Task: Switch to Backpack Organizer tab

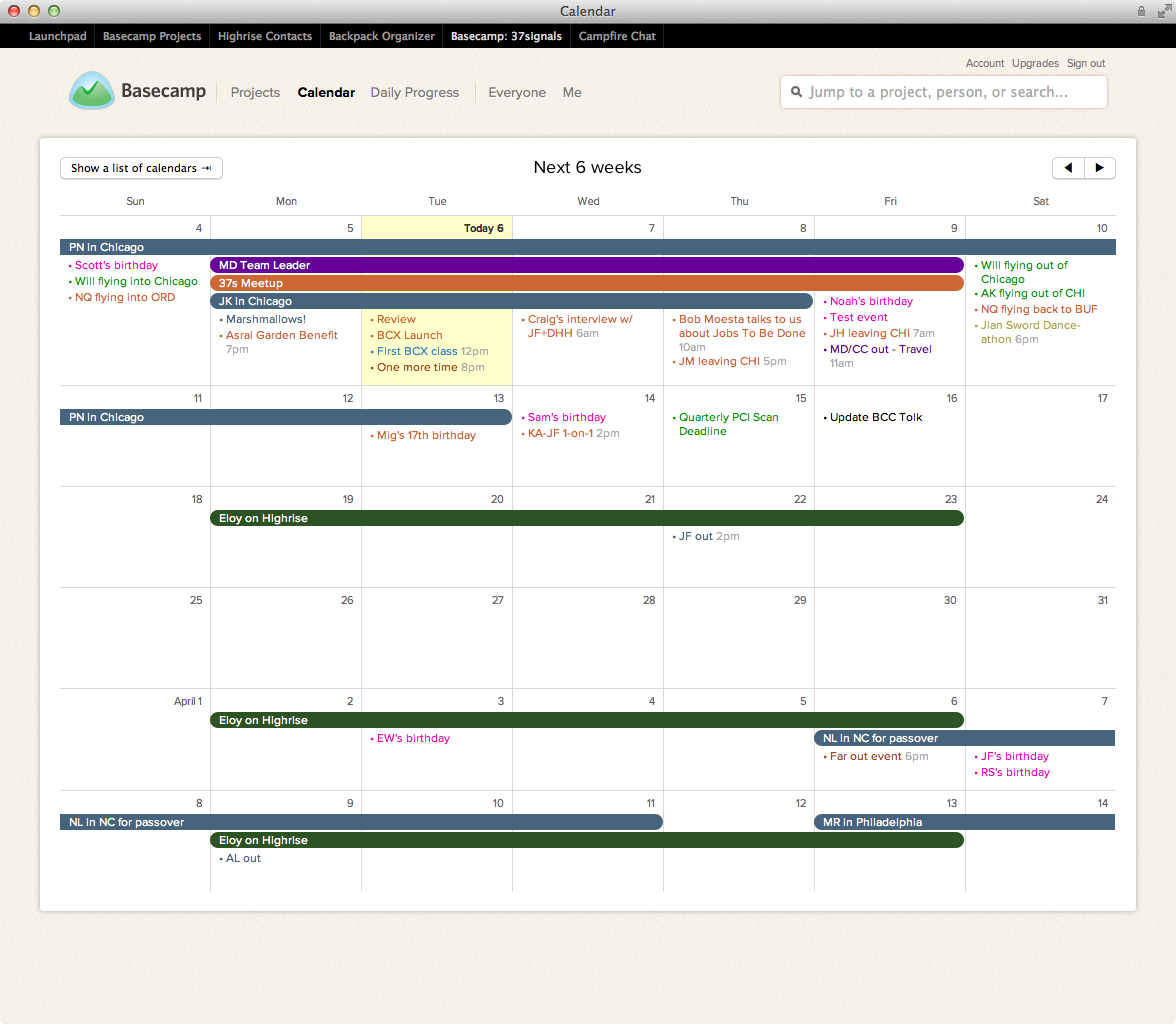Action: pos(382,36)
